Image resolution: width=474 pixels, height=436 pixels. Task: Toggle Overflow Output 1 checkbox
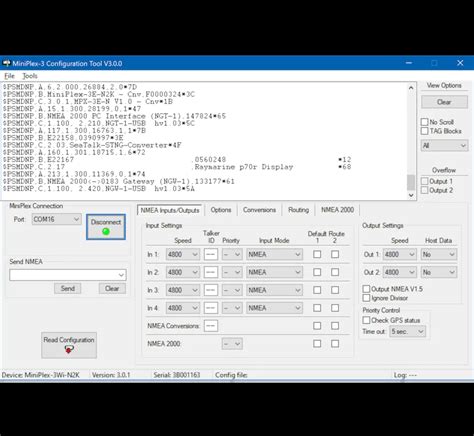click(424, 181)
